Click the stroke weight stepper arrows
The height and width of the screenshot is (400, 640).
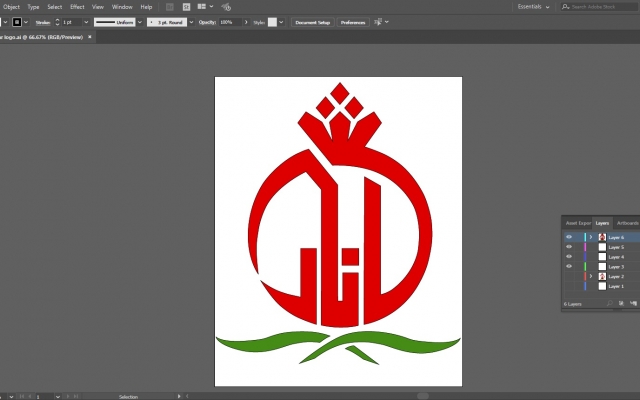(x=57, y=22)
